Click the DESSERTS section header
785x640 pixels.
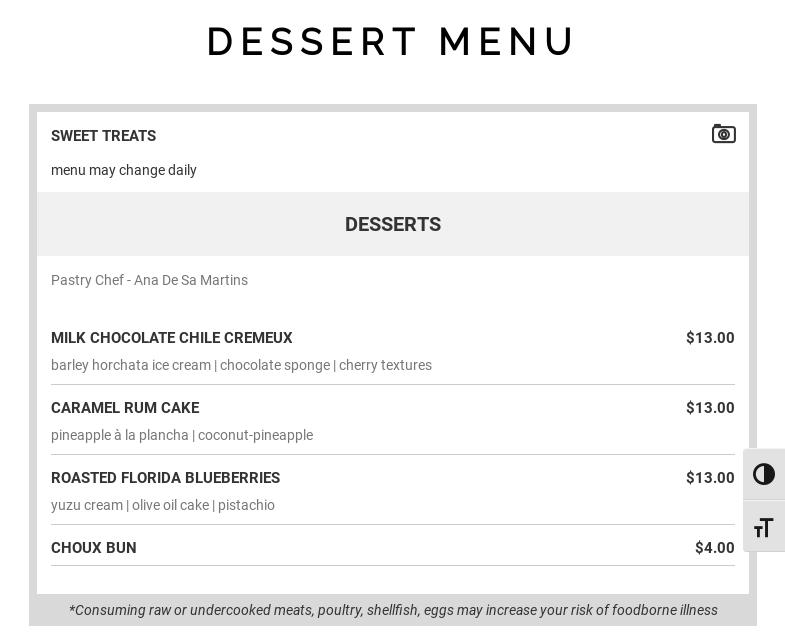tap(393, 224)
